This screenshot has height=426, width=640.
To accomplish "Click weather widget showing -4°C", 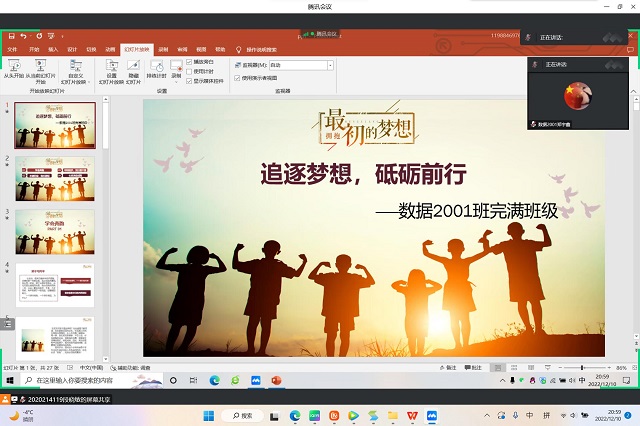I will (x=22, y=416).
